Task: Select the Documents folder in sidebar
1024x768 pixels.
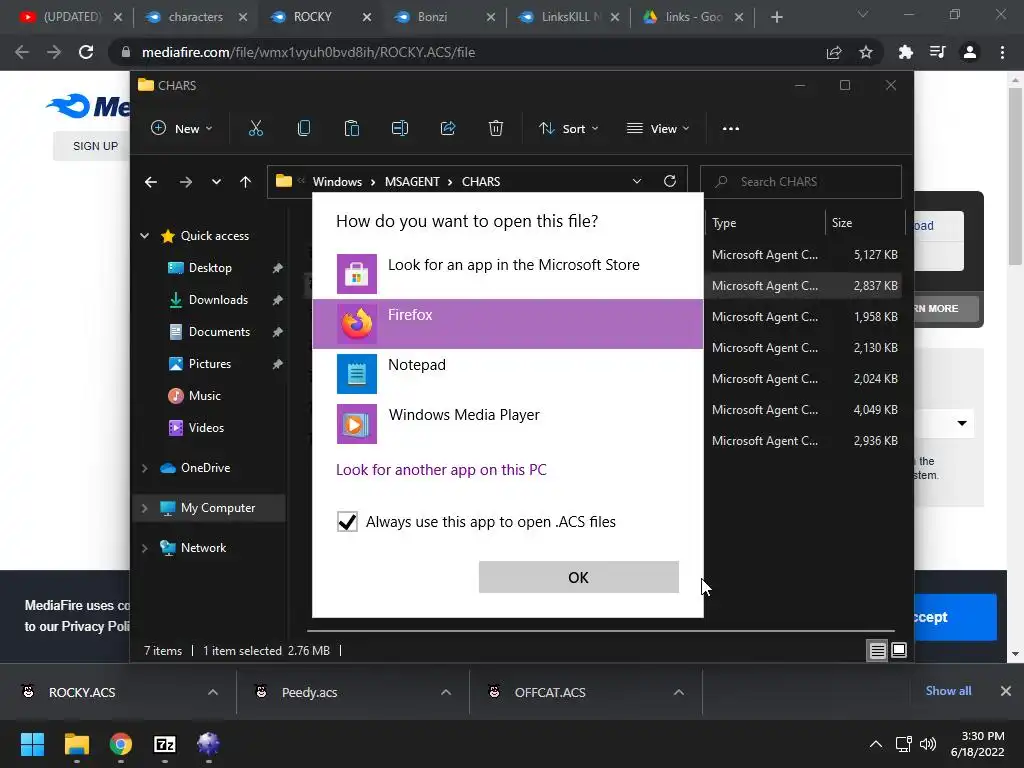Action: [219, 332]
